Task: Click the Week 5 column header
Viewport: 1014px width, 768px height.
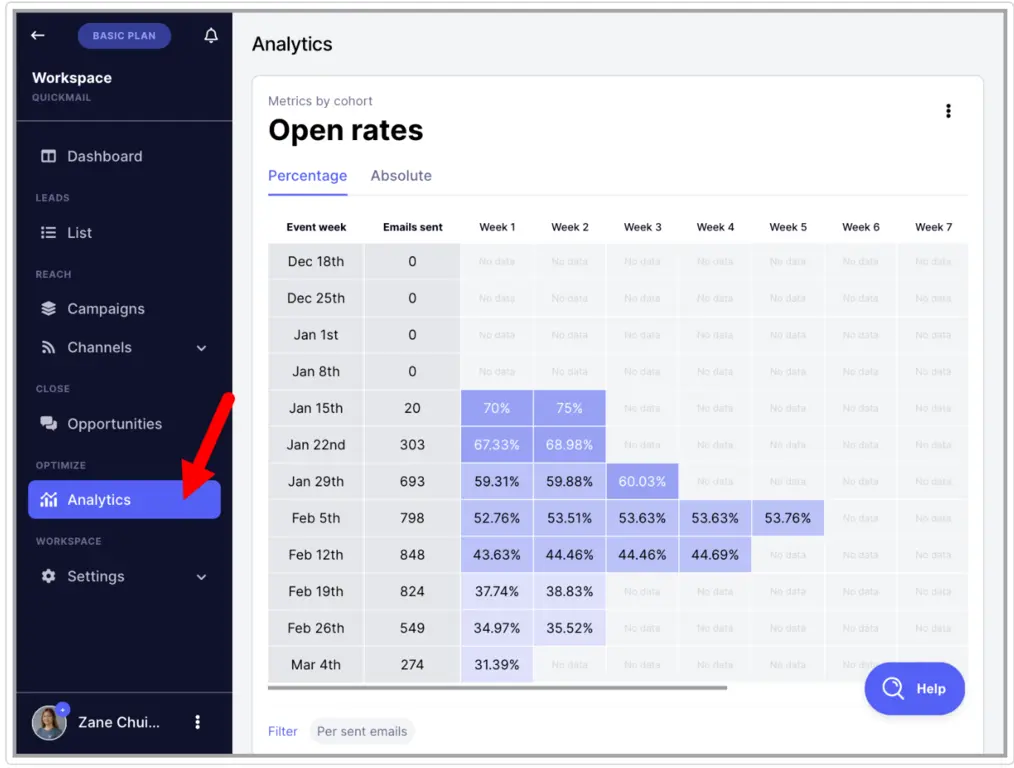Action: point(788,227)
